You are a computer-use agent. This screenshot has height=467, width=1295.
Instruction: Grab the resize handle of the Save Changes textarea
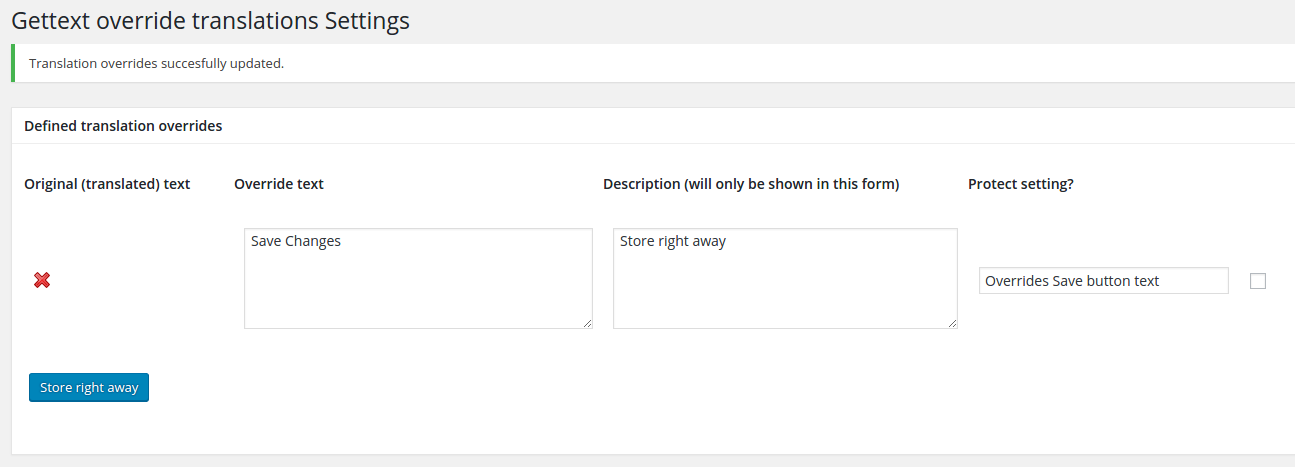[x=587, y=323]
